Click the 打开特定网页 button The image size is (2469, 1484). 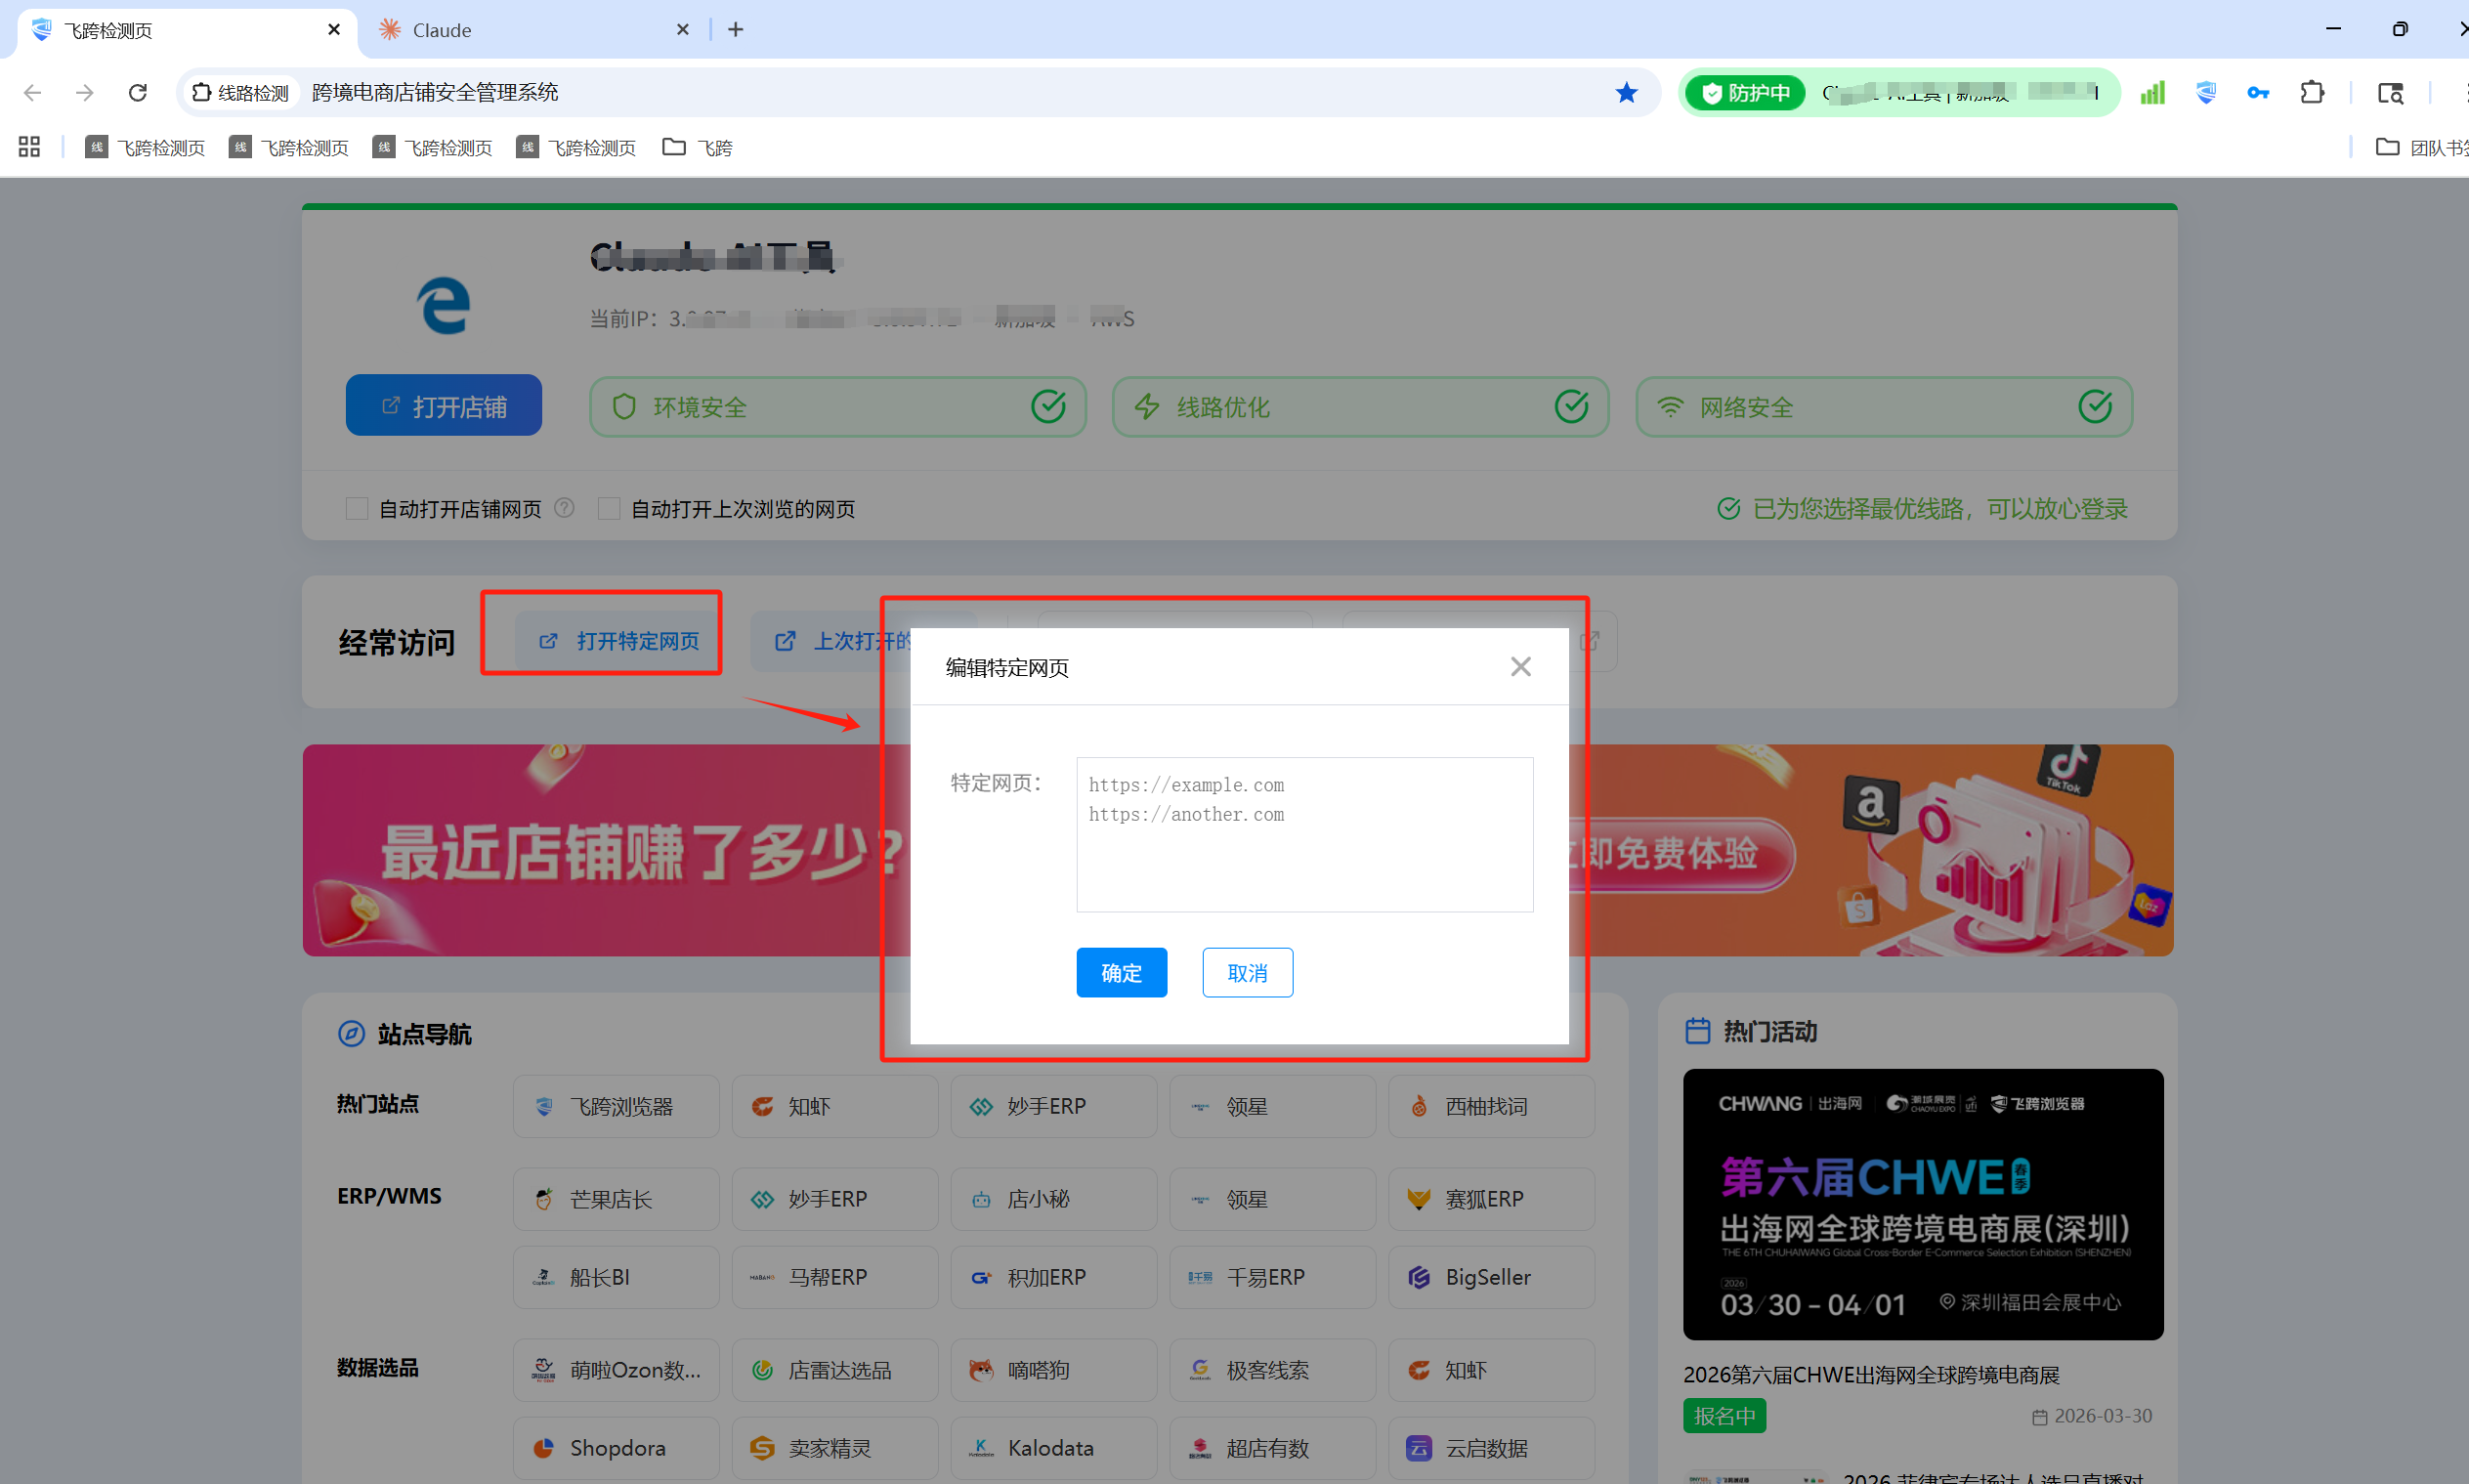pyautogui.click(x=617, y=641)
